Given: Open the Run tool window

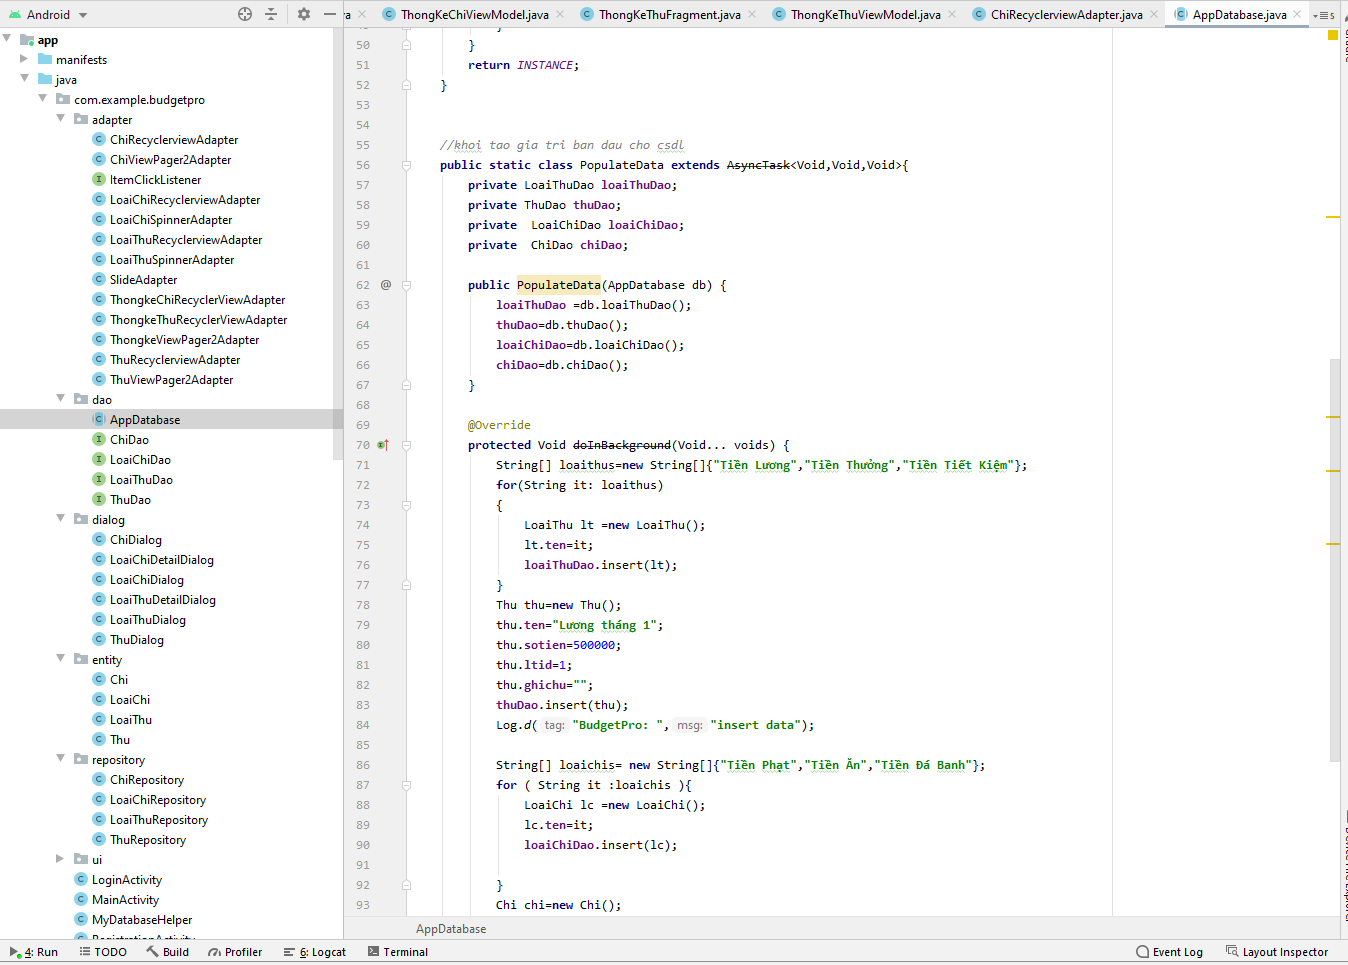Looking at the screenshot, I should coord(34,952).
